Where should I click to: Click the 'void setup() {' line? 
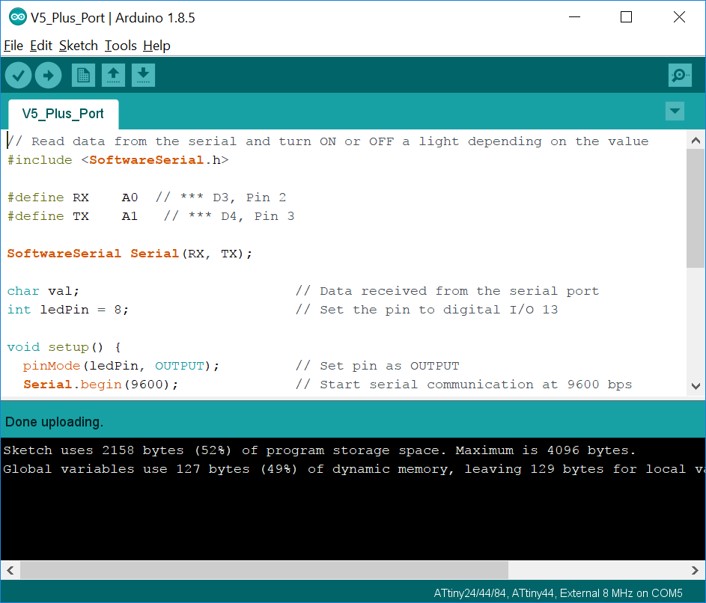click(64, 347)
